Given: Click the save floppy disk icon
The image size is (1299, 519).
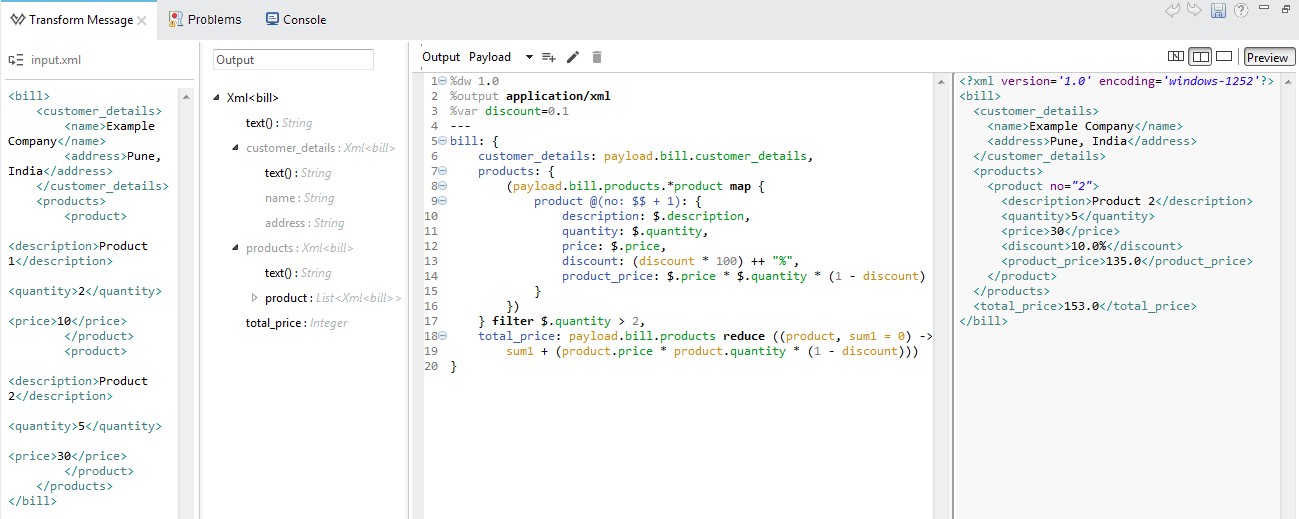Looking at the screenshot, I should (1218, 10).
